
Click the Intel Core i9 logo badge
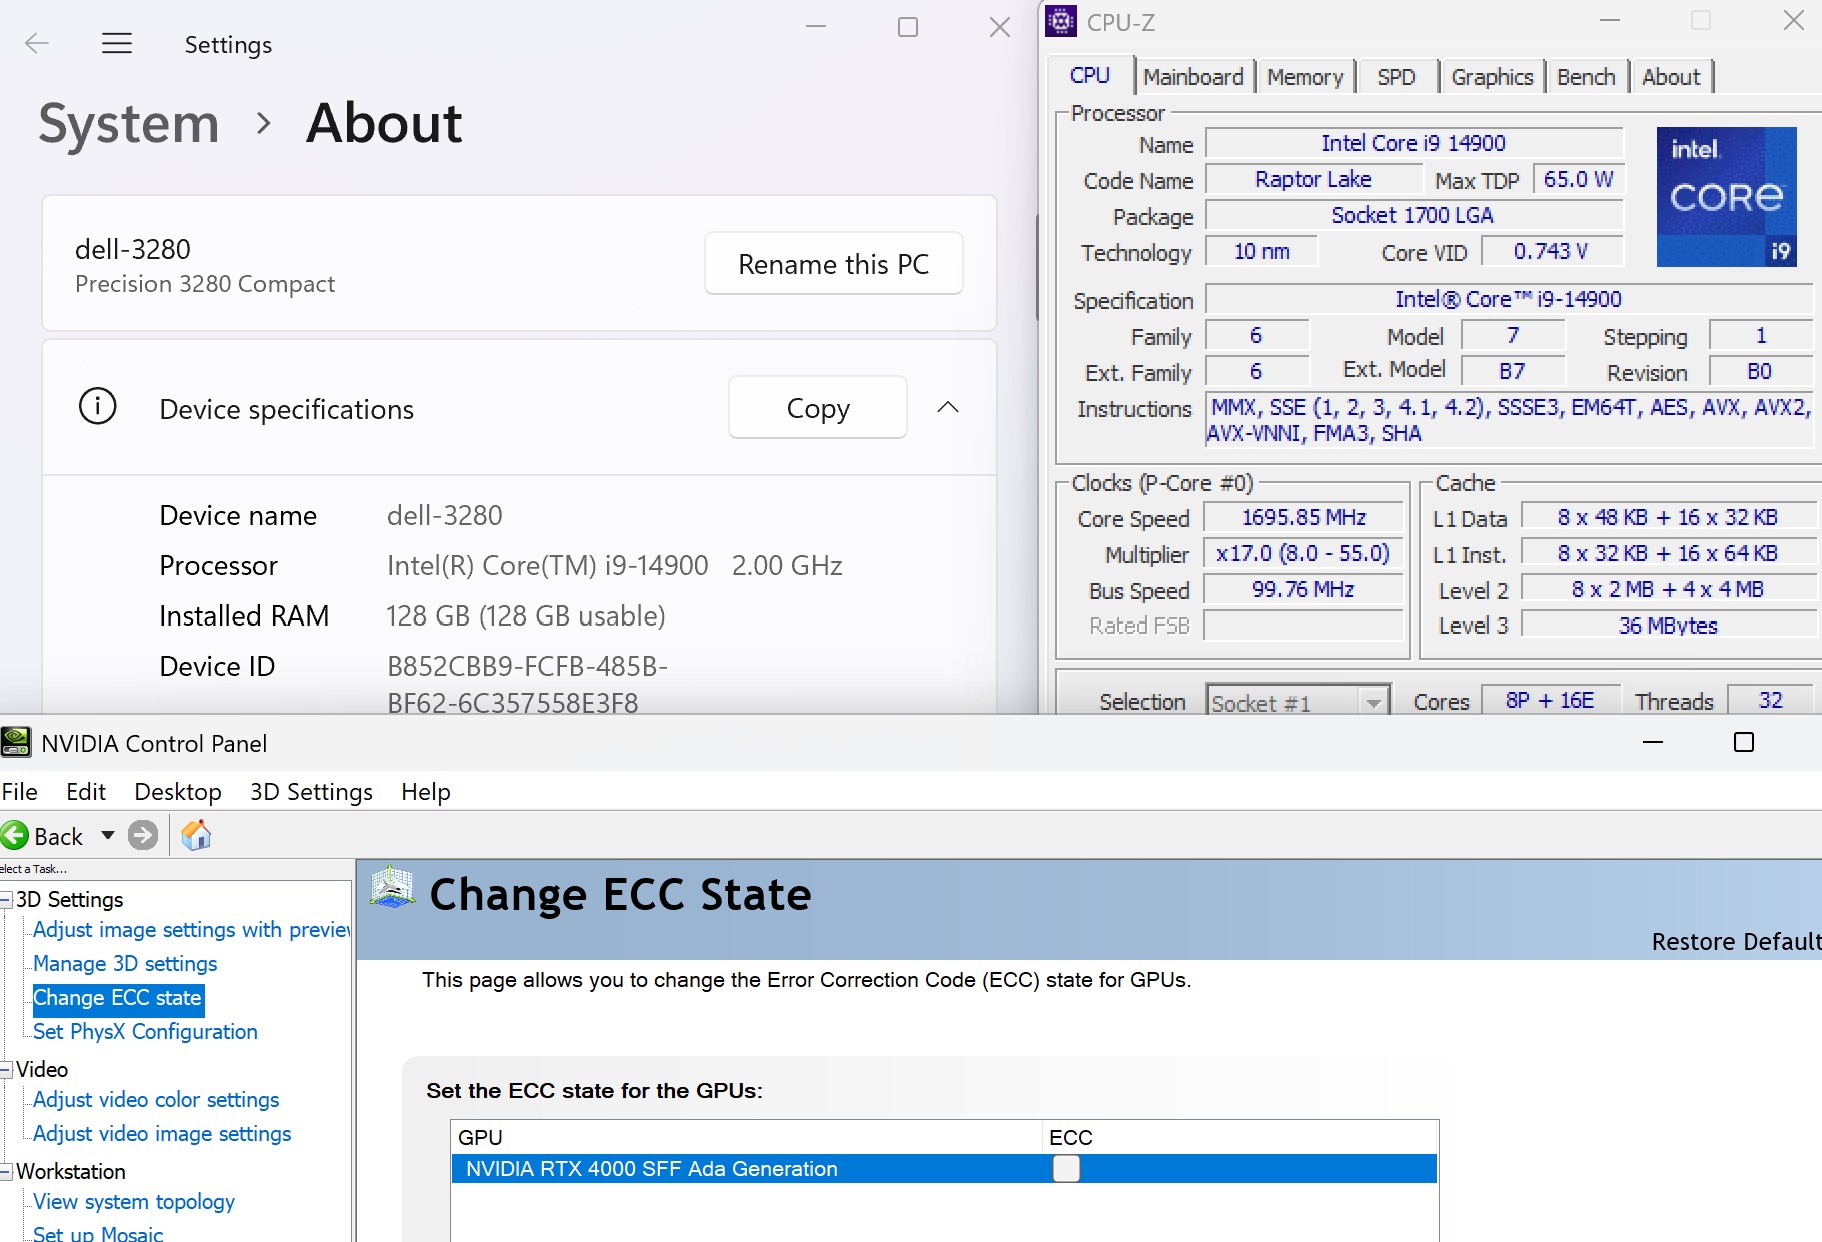click(1726, 197)
